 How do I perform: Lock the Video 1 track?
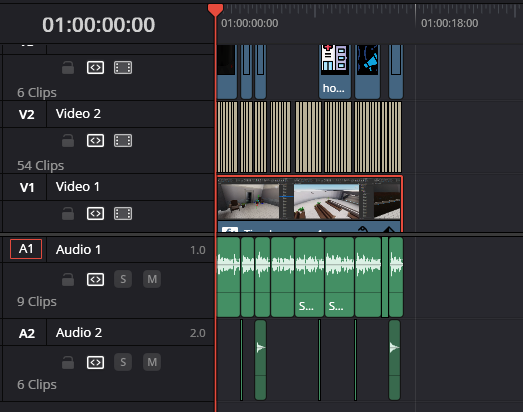[x=68, y=214]
